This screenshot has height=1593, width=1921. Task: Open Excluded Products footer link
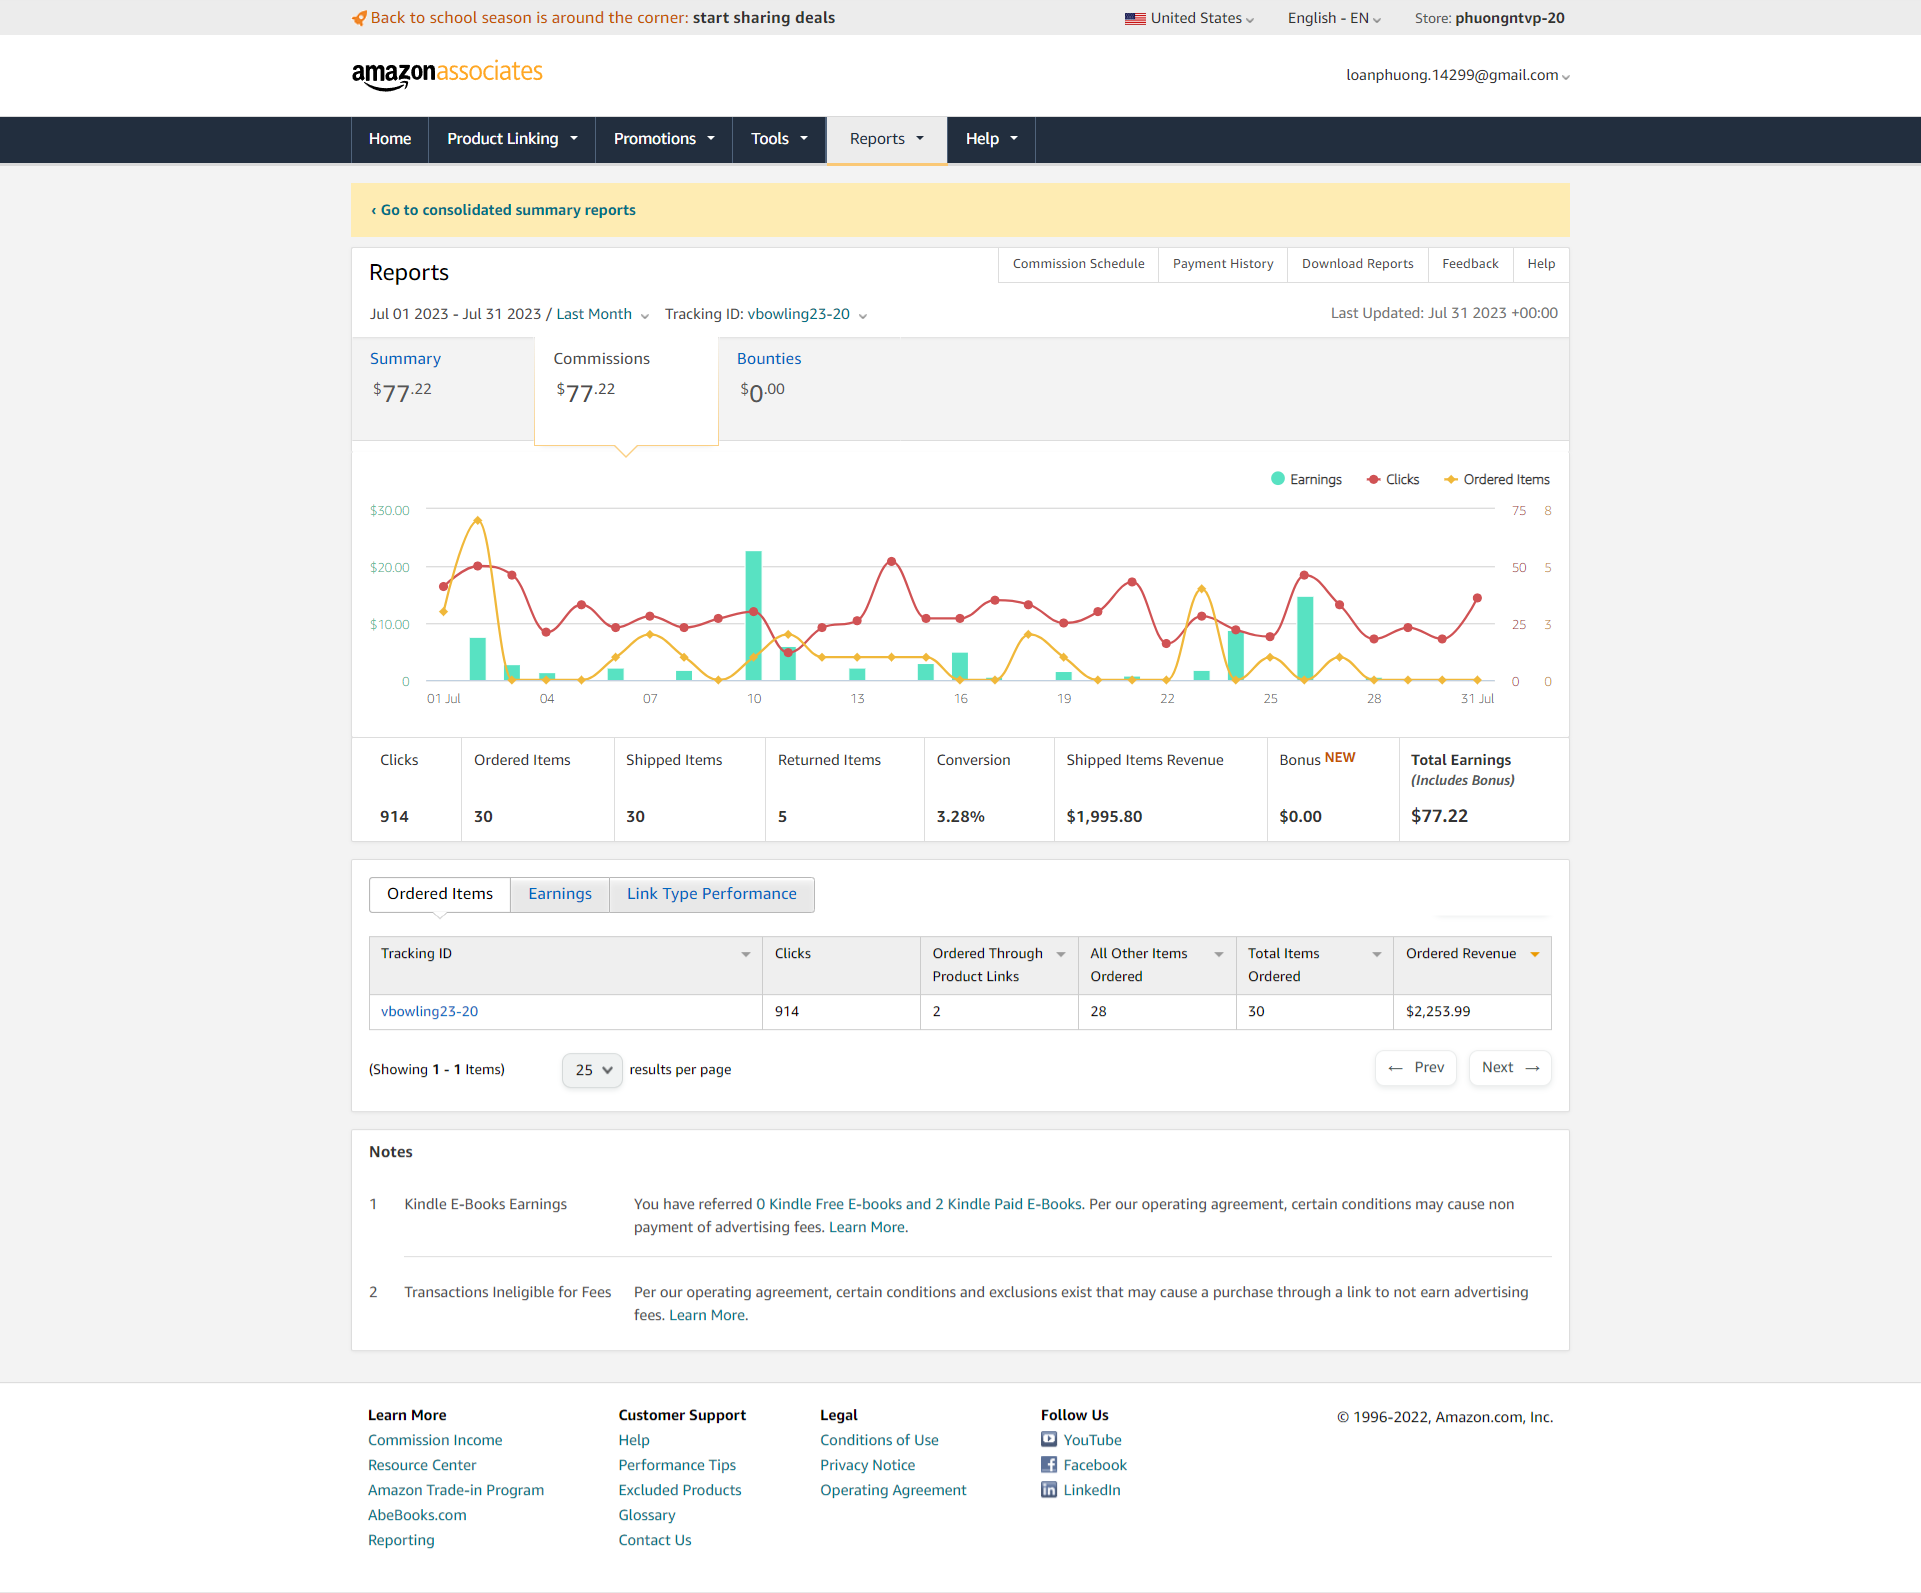680,1490
